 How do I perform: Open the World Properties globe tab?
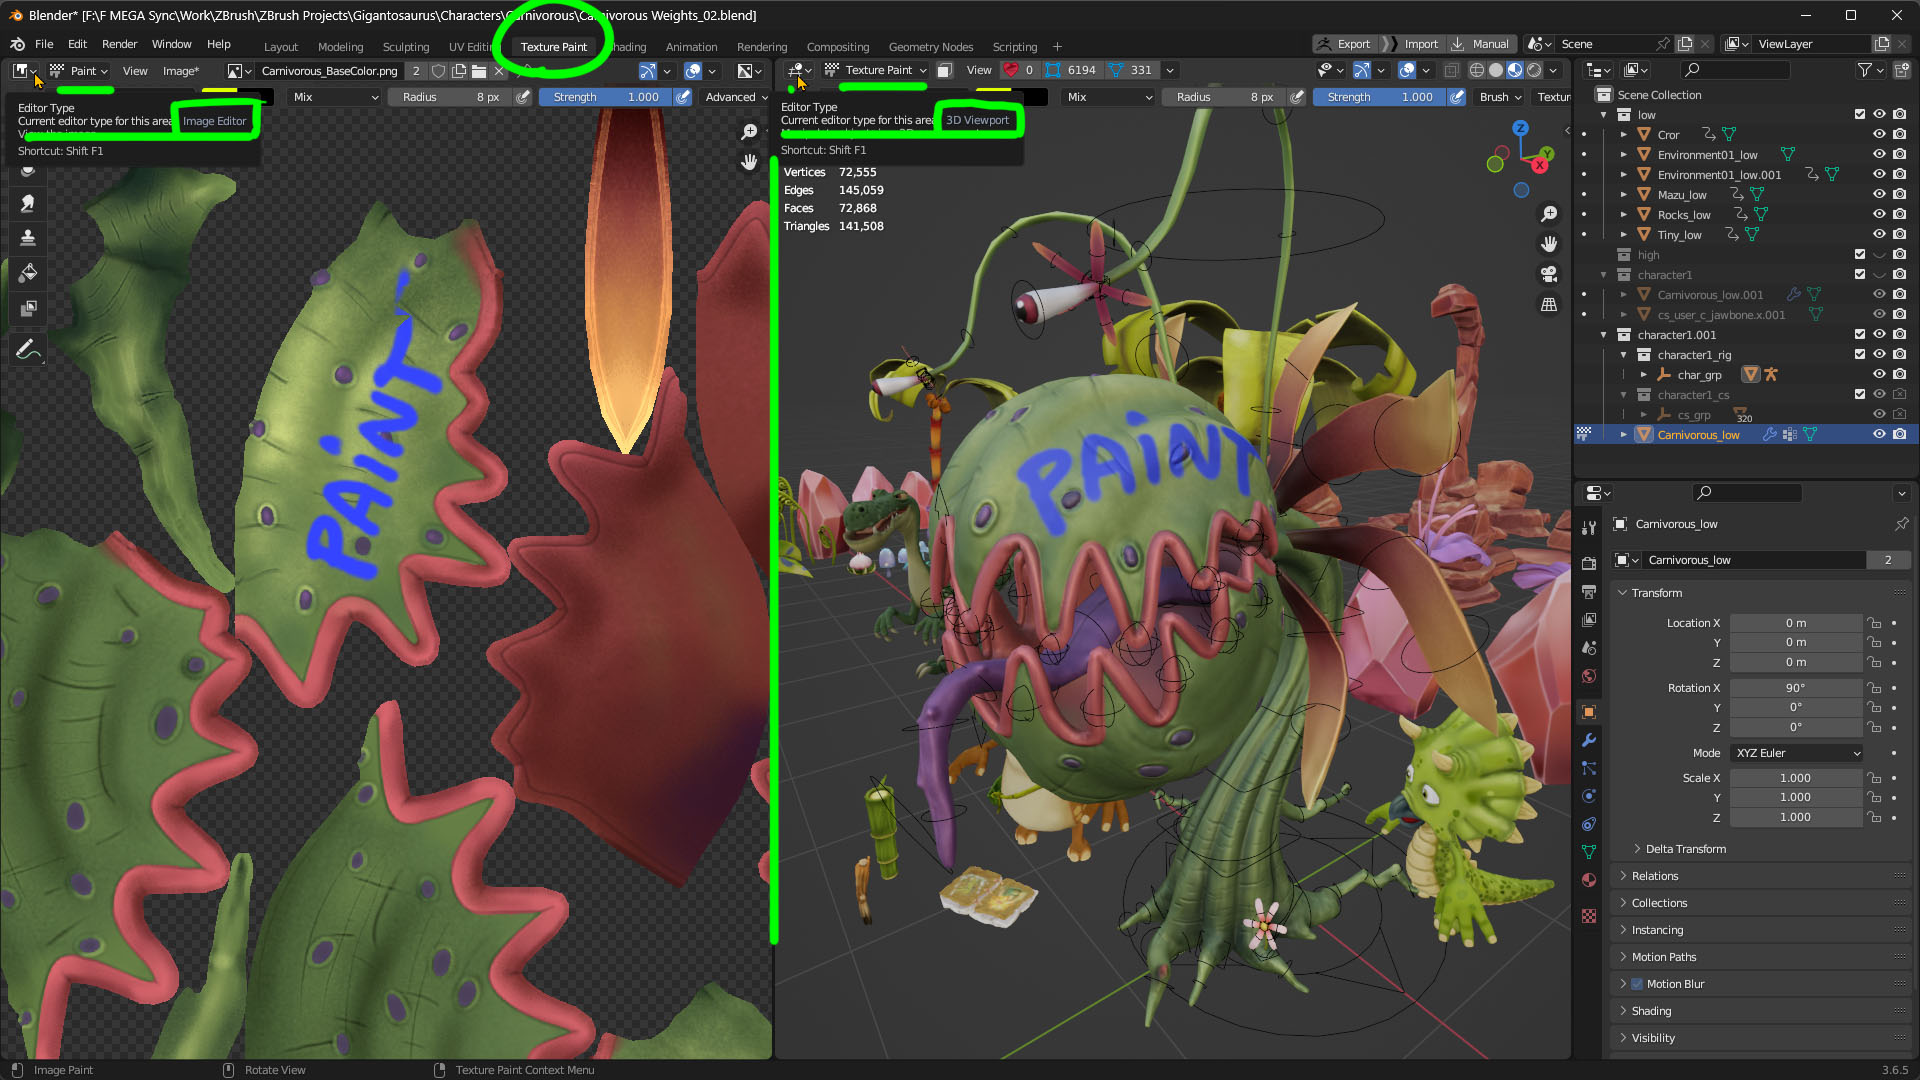(1589, 676)
